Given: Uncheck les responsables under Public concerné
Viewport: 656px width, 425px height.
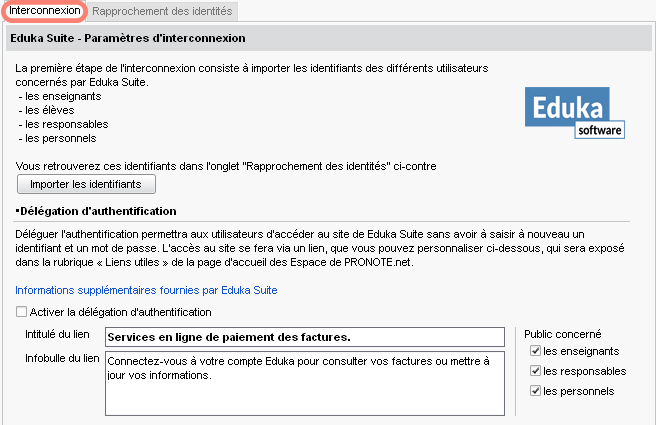Looking at the screenshot, I should coord(535,371).
